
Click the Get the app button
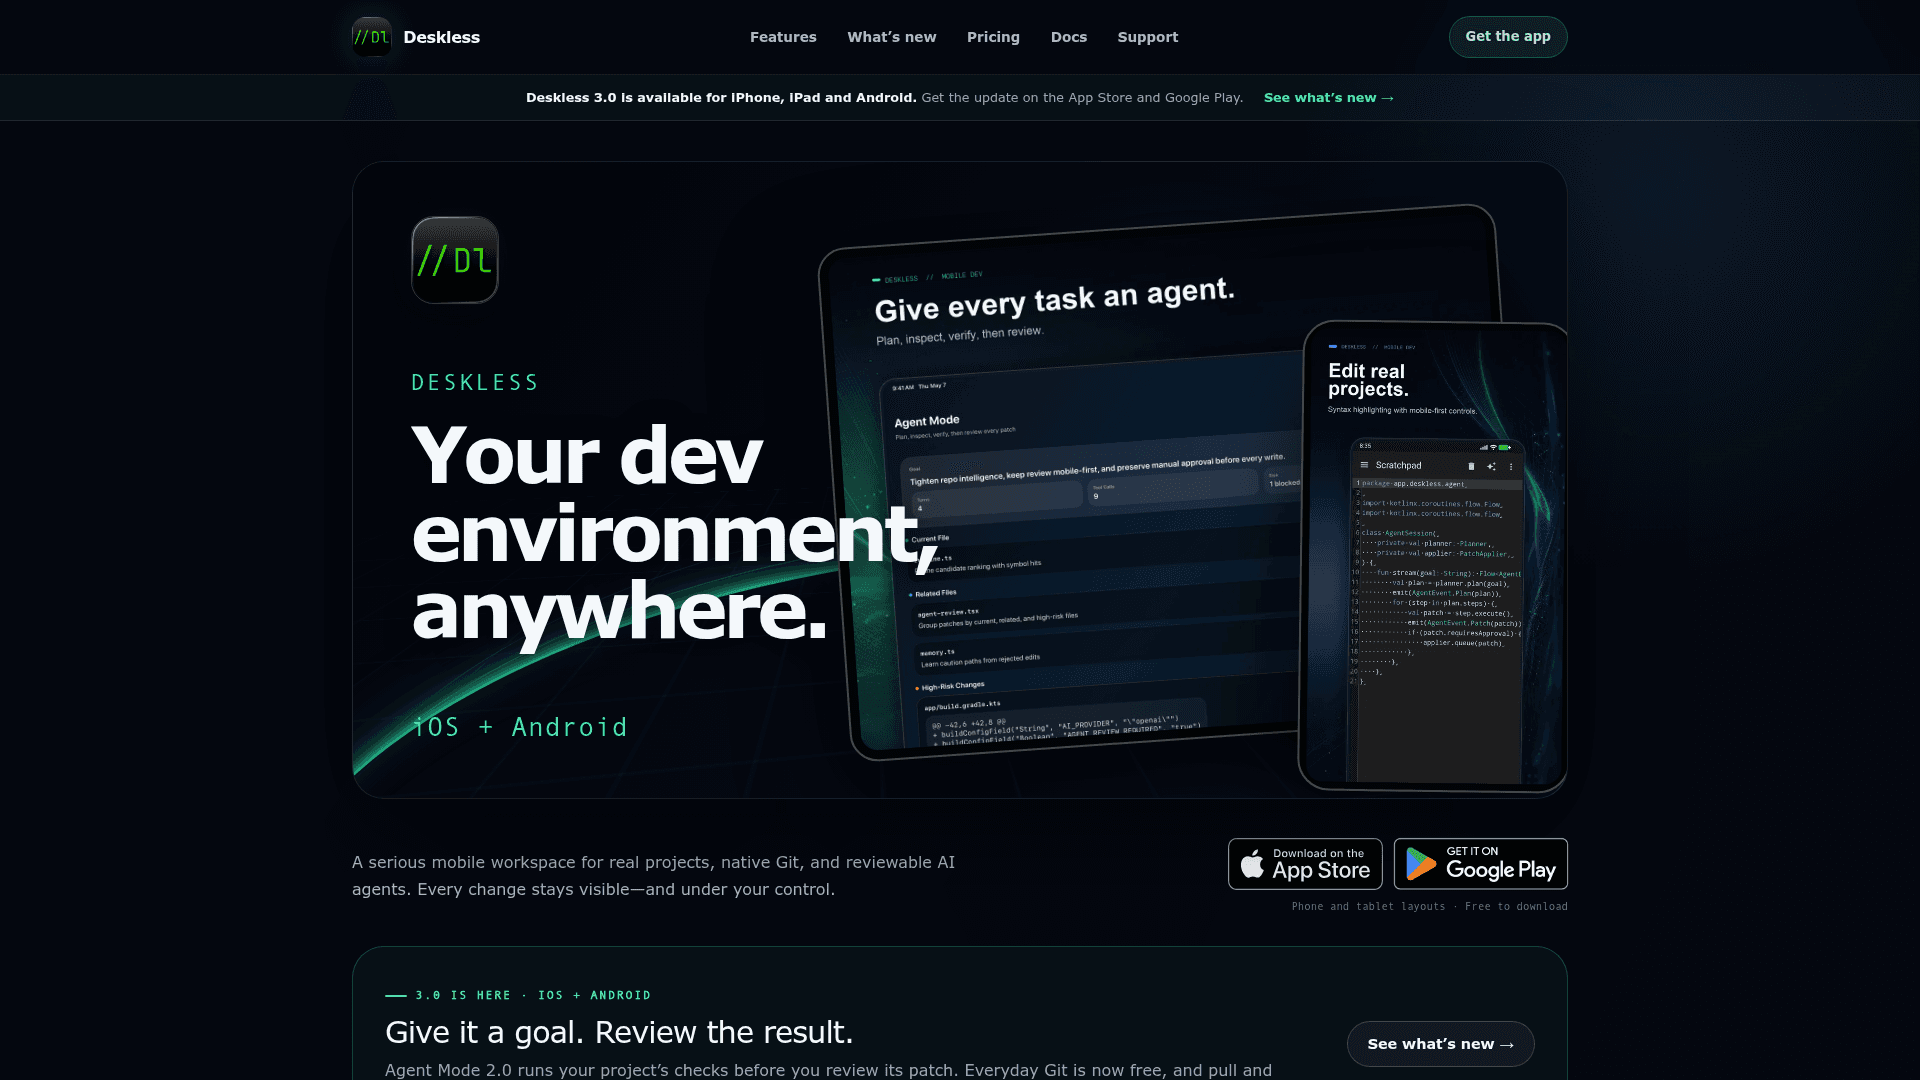[1508, 37]
